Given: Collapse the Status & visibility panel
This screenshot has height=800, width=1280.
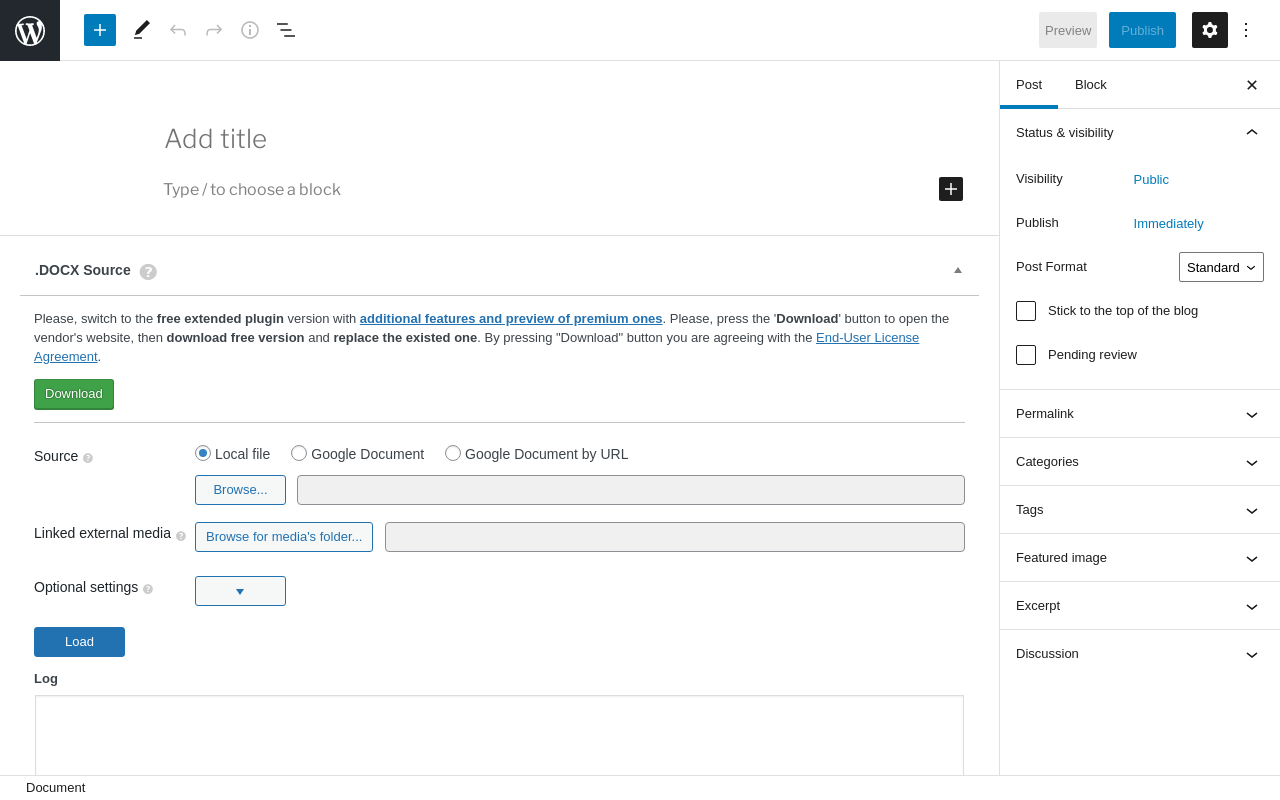Looking at the screenshot, I should 1139,133.
